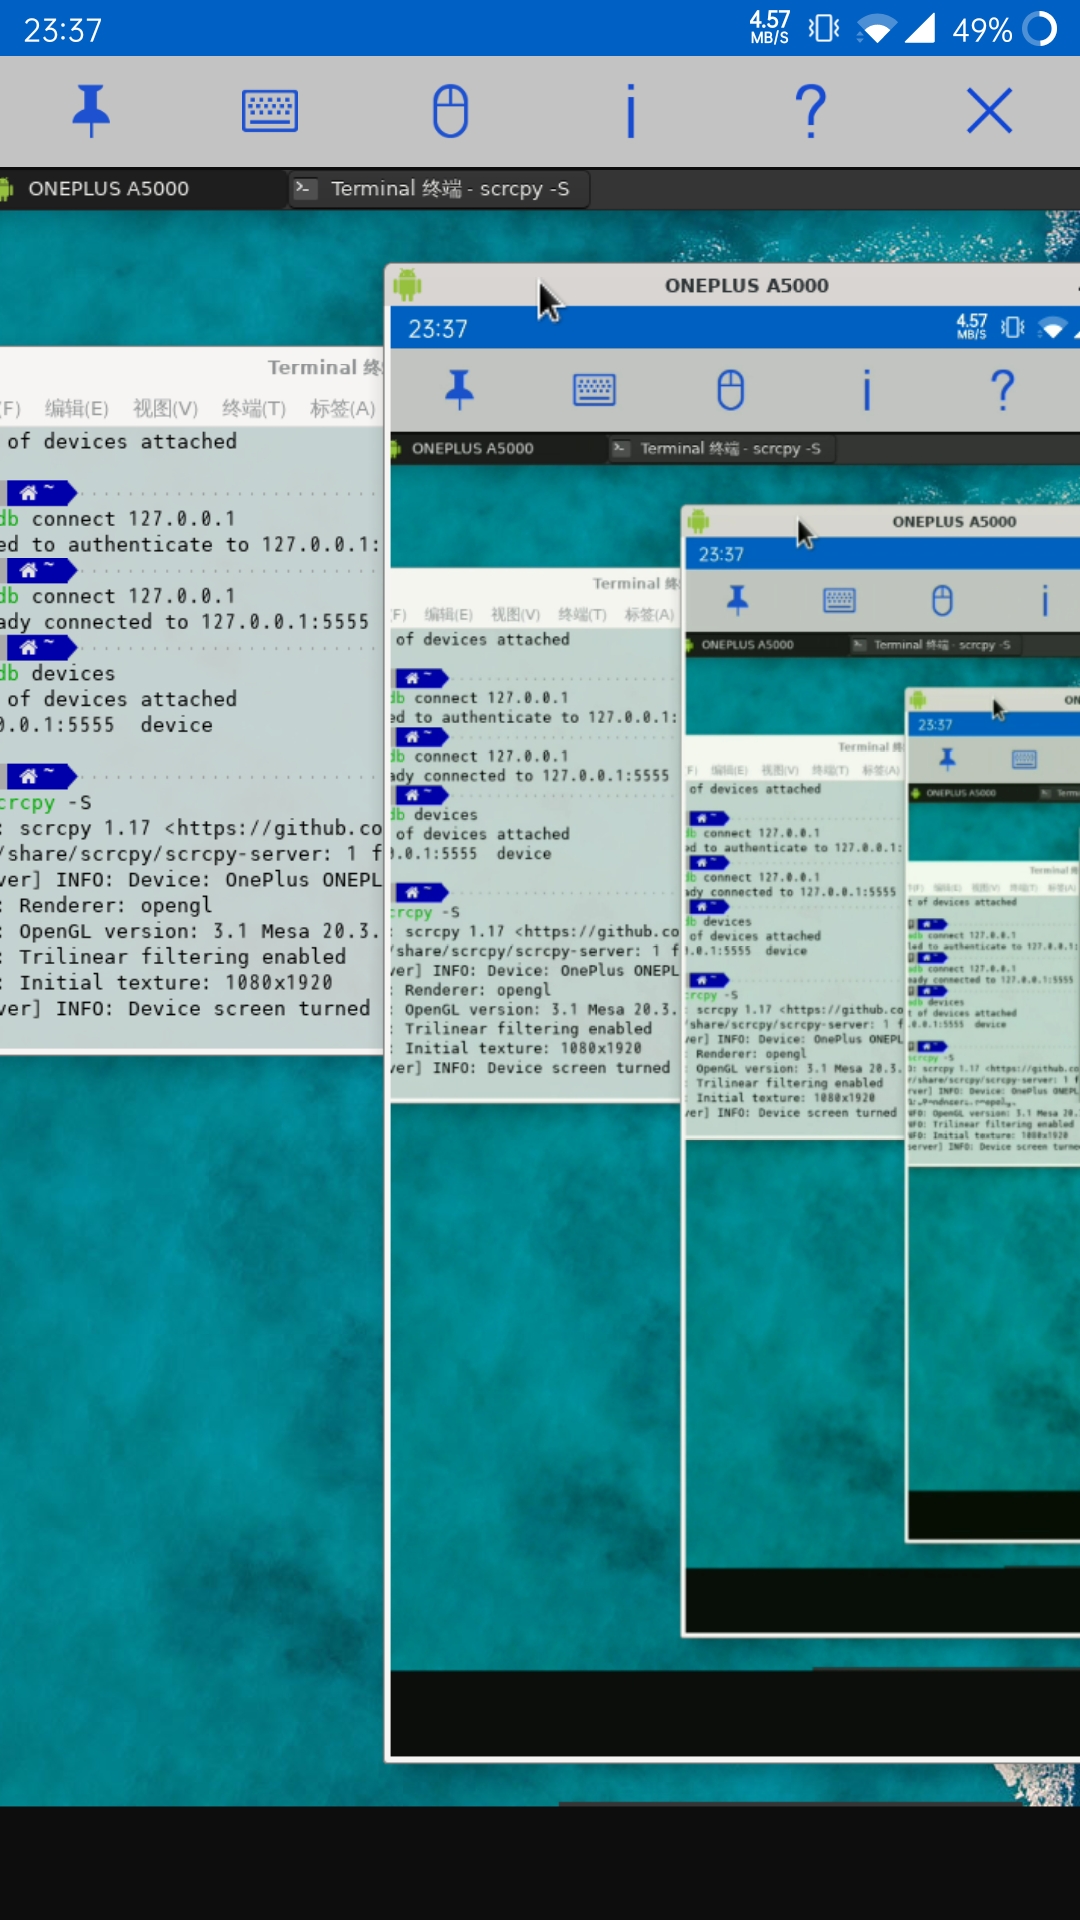Tap the pin icon in the top toolbar

point(91,110)
